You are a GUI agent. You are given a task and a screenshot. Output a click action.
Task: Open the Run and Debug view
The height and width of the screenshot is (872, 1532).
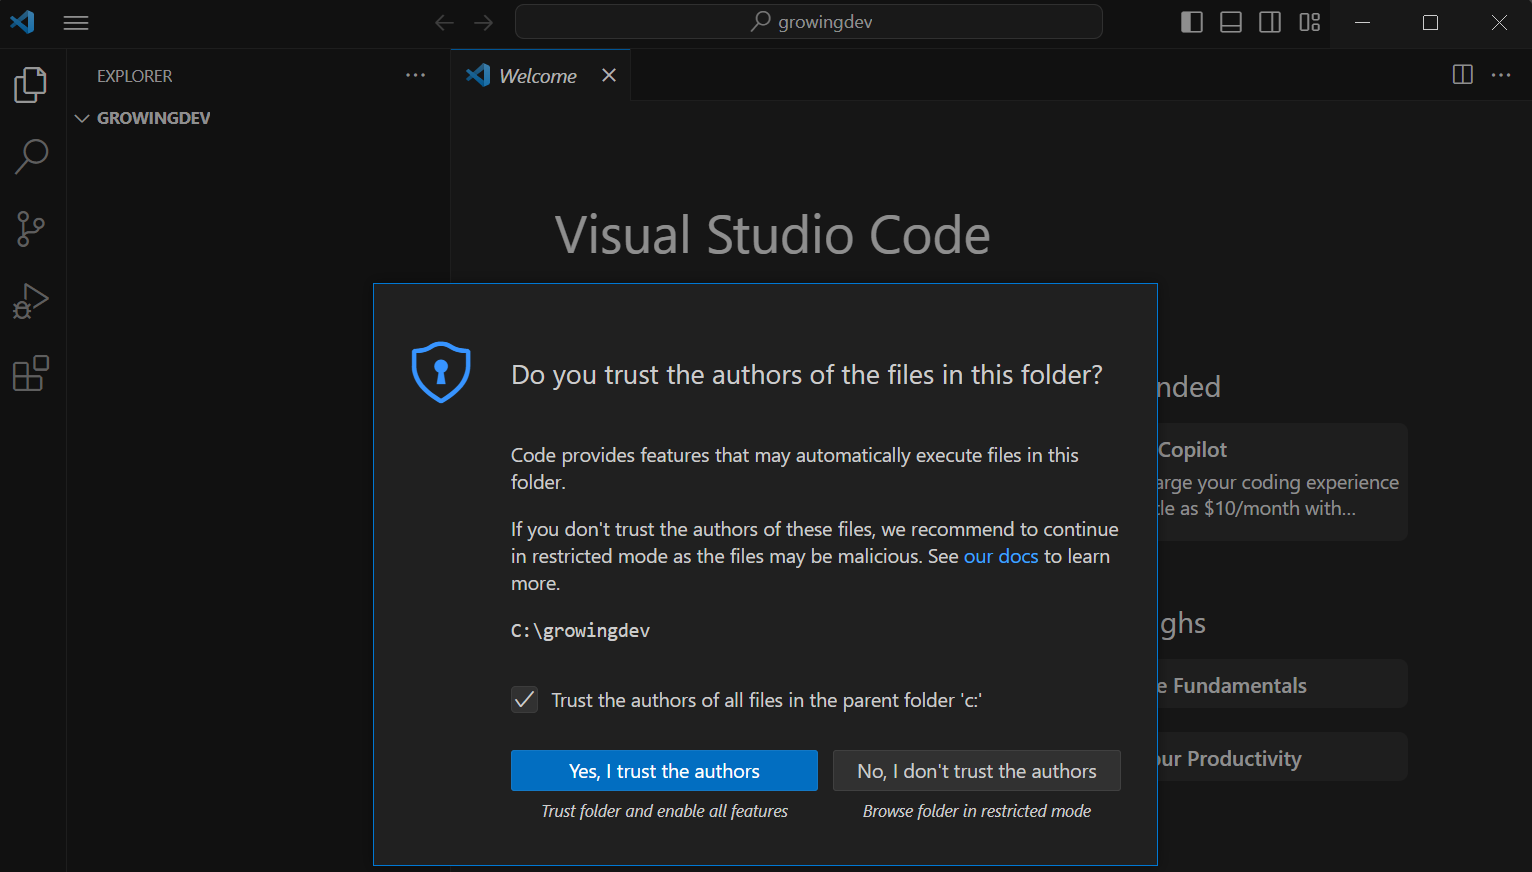pos(31,301)
